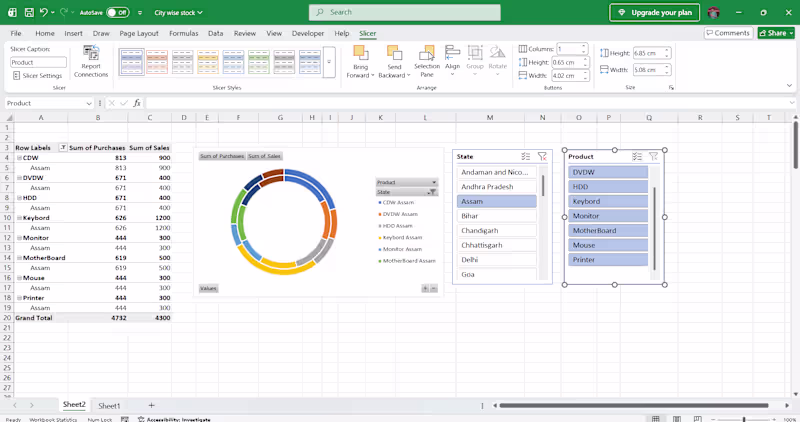Image resolution: width=800 pixels, height=422 pixels.
Task: Toggle multi-select in Product slicer
Action: click(637, 157)
